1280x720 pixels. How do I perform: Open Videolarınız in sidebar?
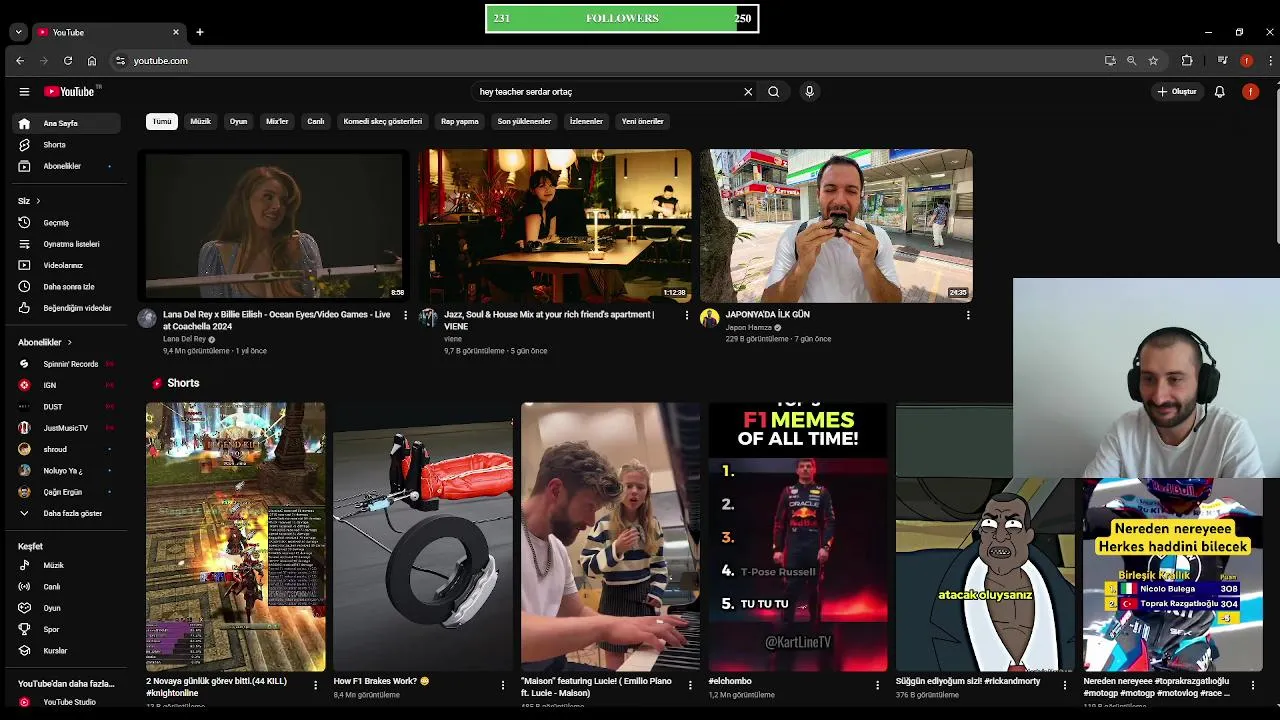pos(67,265)
